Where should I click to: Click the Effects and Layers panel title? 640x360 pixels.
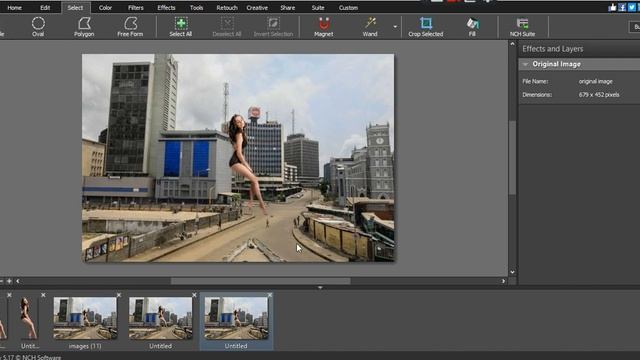[553, 49]
